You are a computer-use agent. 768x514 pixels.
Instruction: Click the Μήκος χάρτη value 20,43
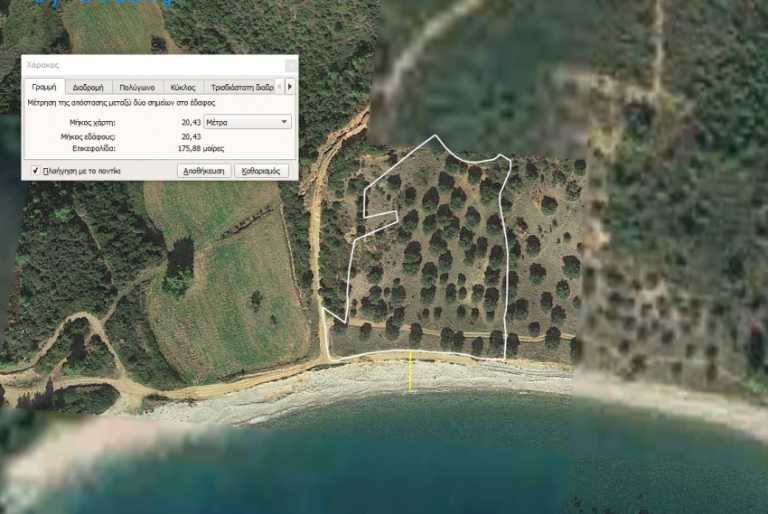click(x=191, y=122)
